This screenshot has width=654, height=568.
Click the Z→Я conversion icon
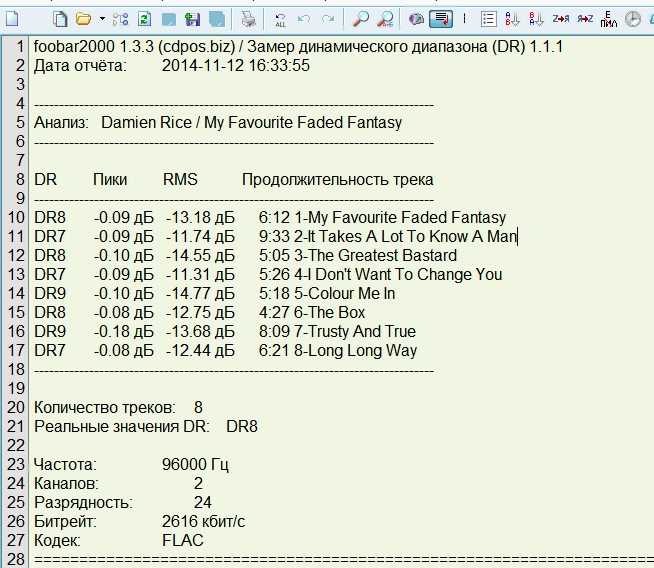[561, 19]
